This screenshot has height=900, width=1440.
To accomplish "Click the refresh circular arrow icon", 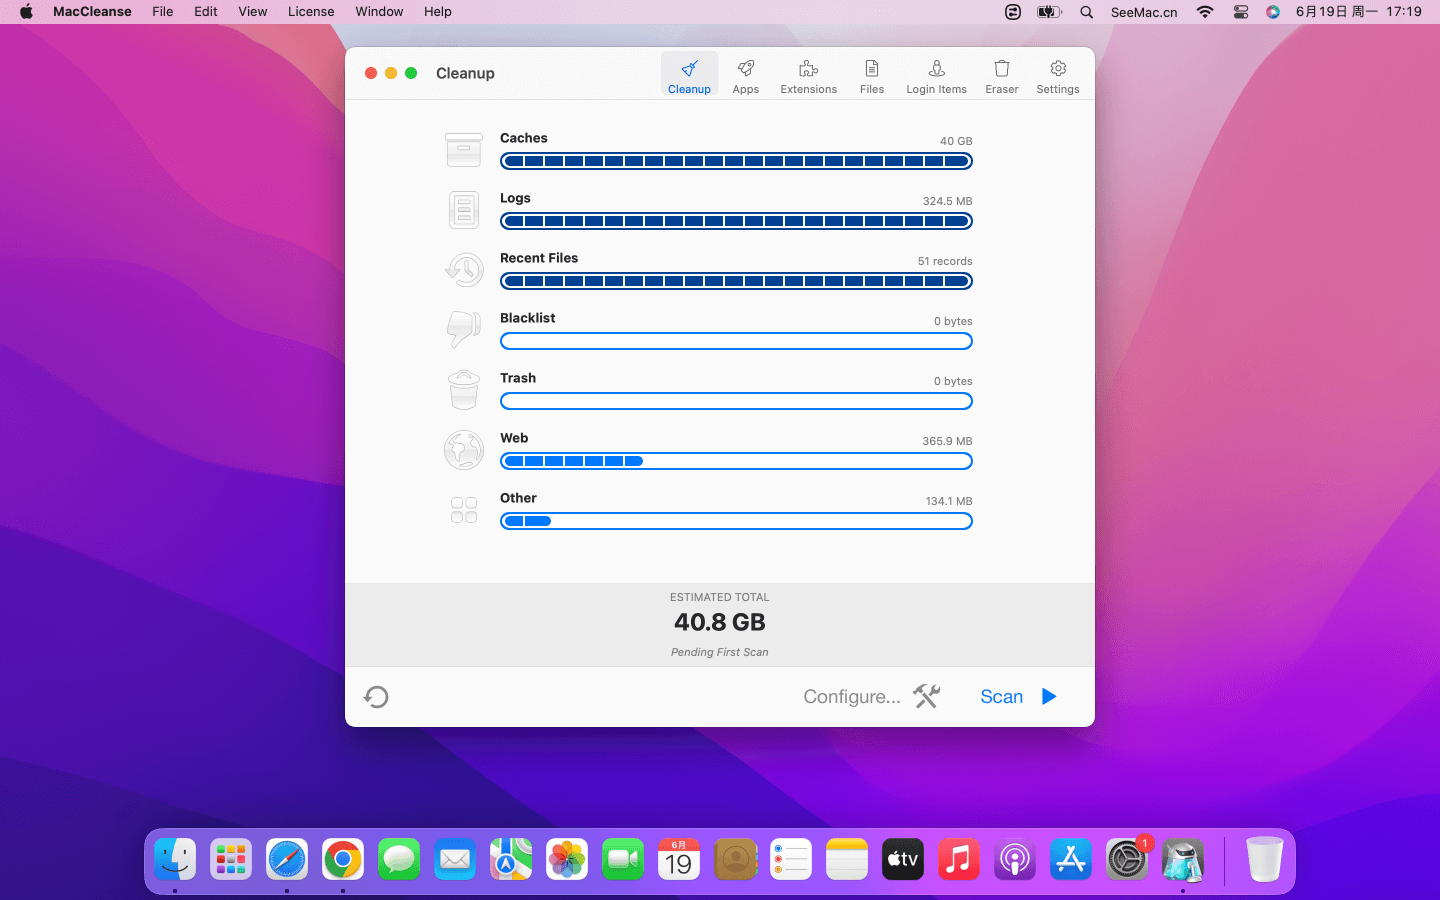I will pyautogui.click(x=376, y=697).
